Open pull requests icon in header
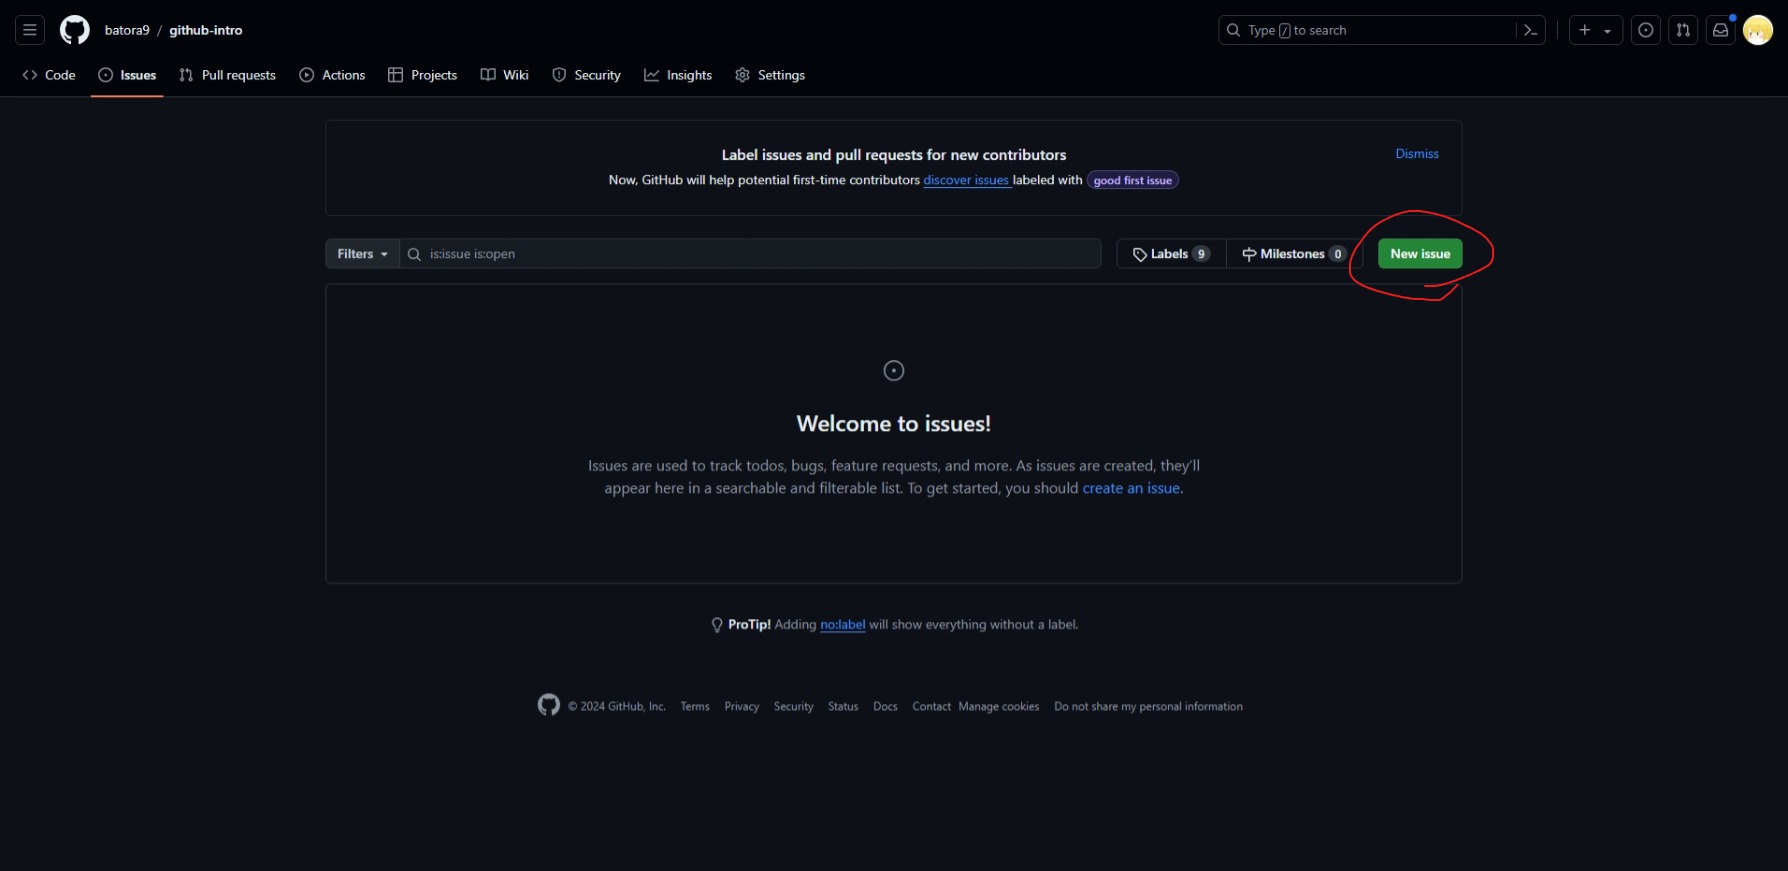Screen dimensions: 1788x871 click(1683, 30)
